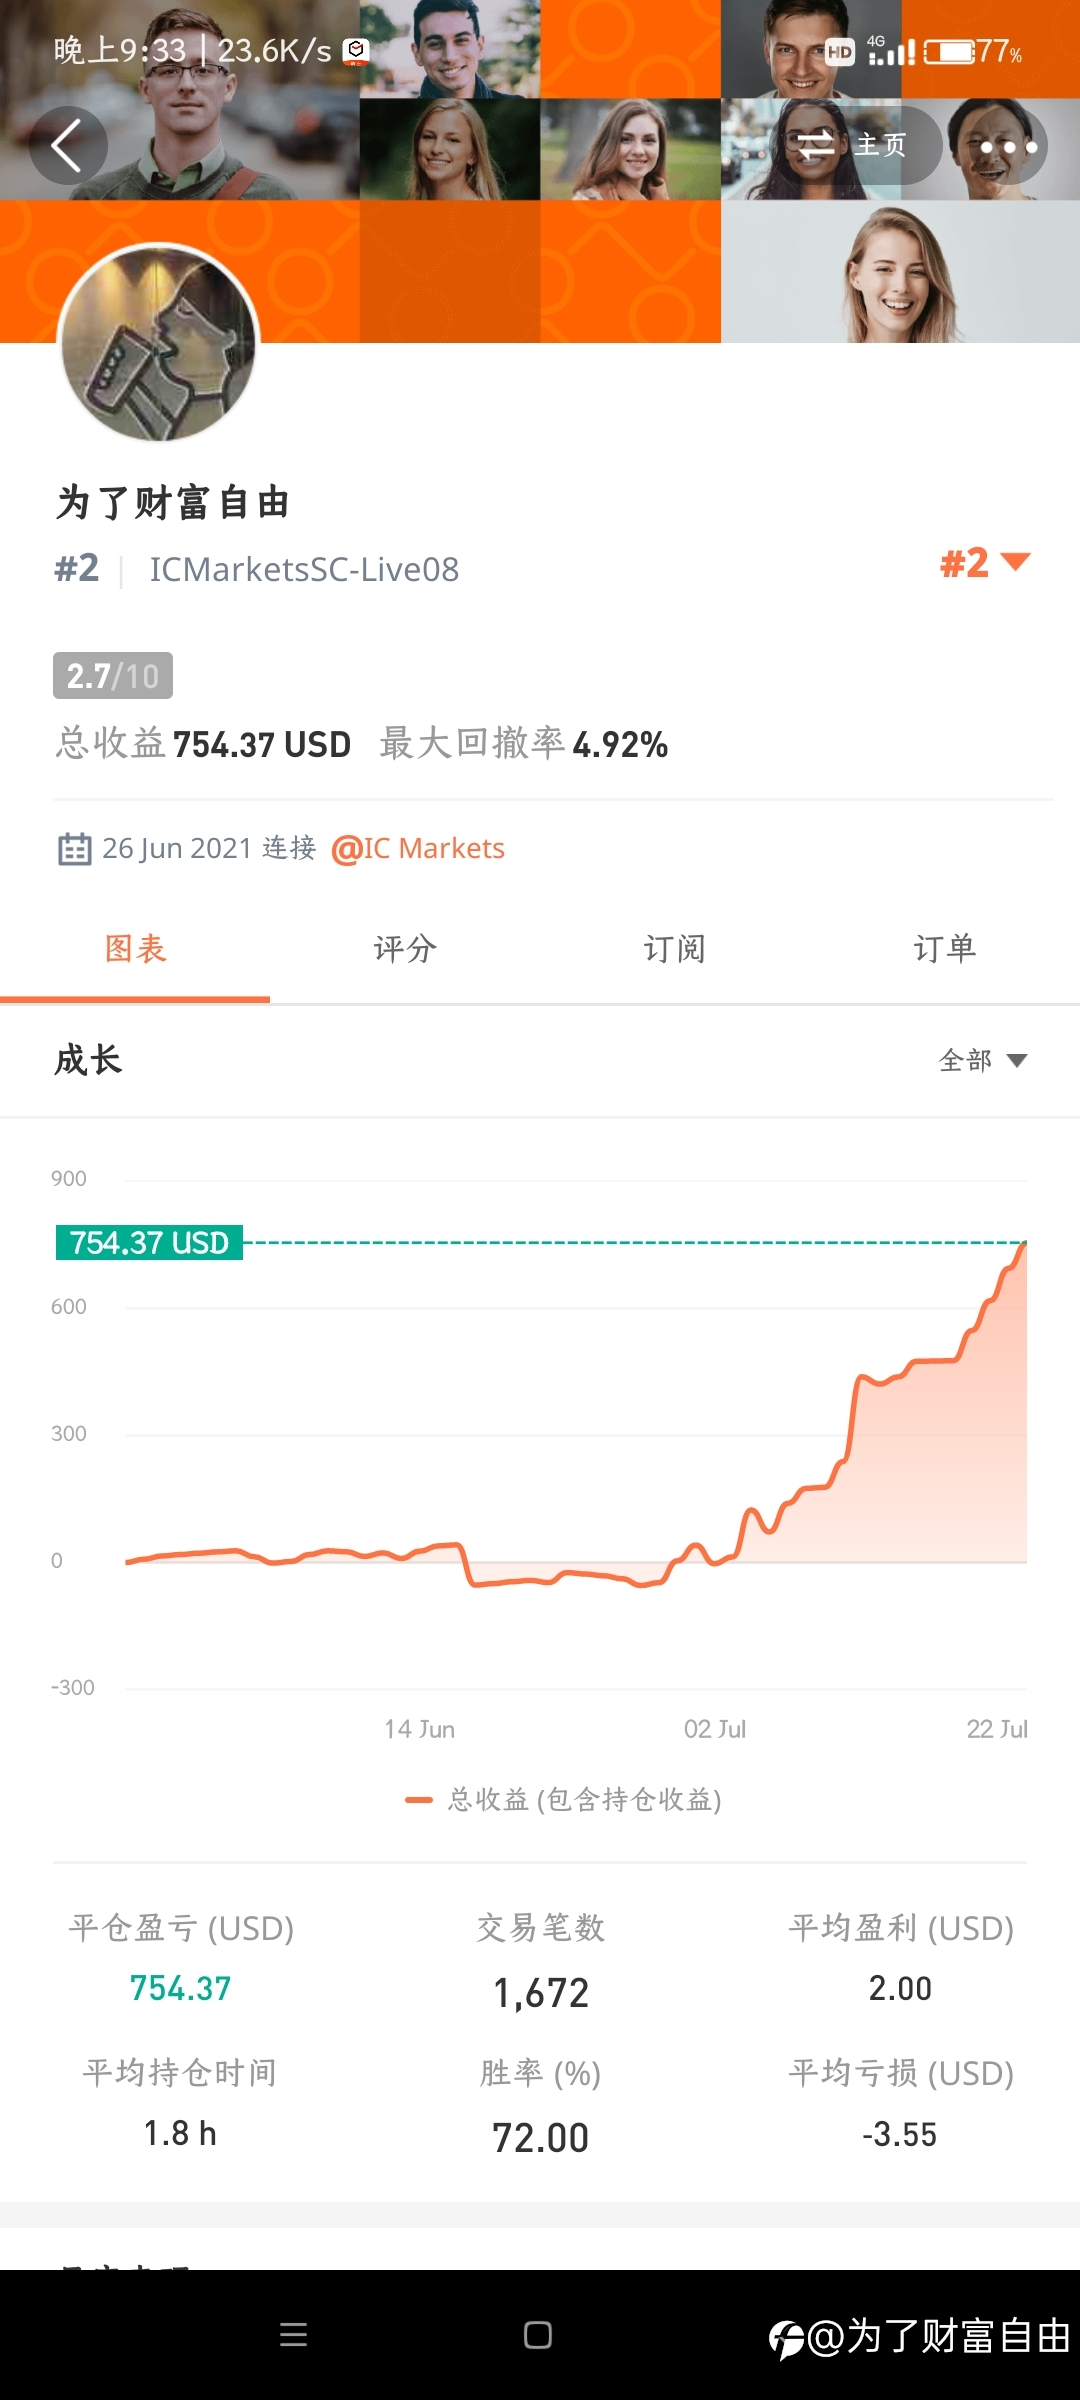Screen dimensions: 1080x2400
Task: Open the 订单 tab
Action: point(945,948)
